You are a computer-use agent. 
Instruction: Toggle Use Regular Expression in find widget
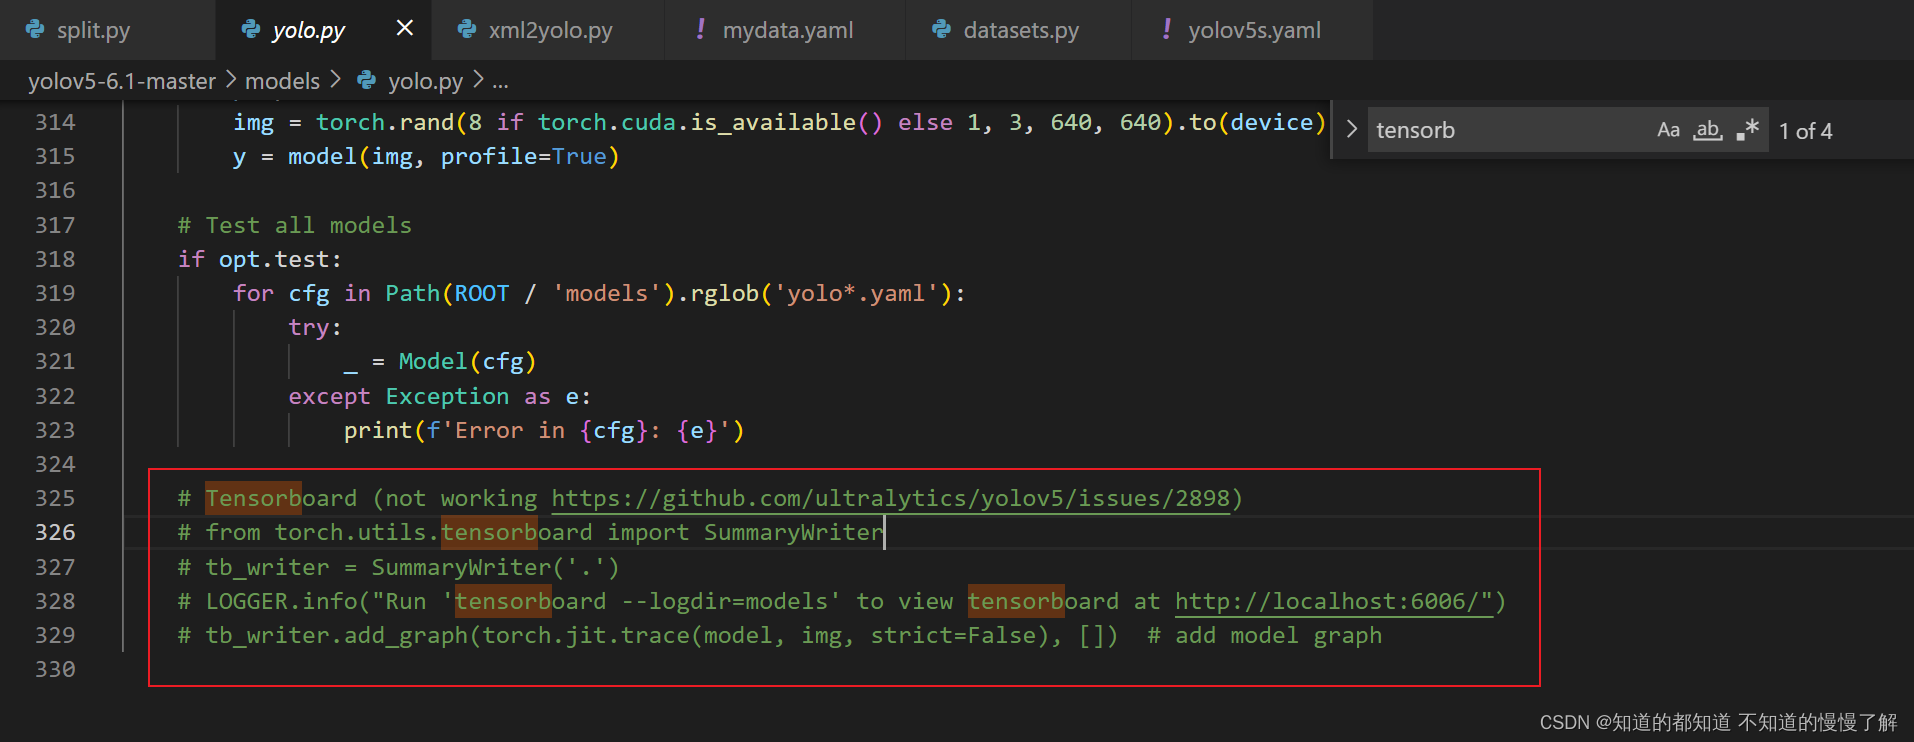pyautogui.click(x=1747, y=130)
